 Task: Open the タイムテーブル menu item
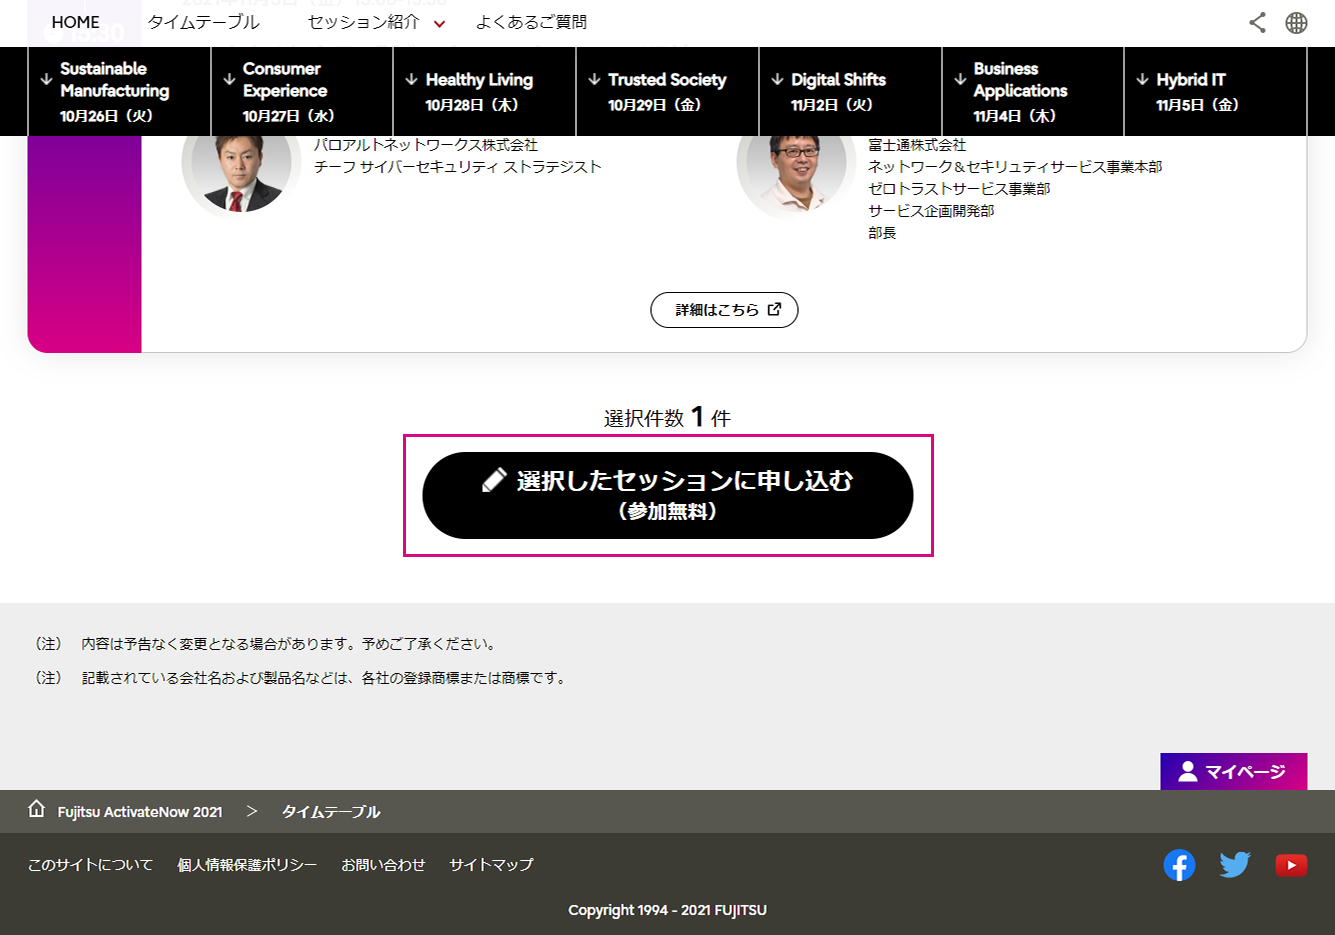pos(204,22)
